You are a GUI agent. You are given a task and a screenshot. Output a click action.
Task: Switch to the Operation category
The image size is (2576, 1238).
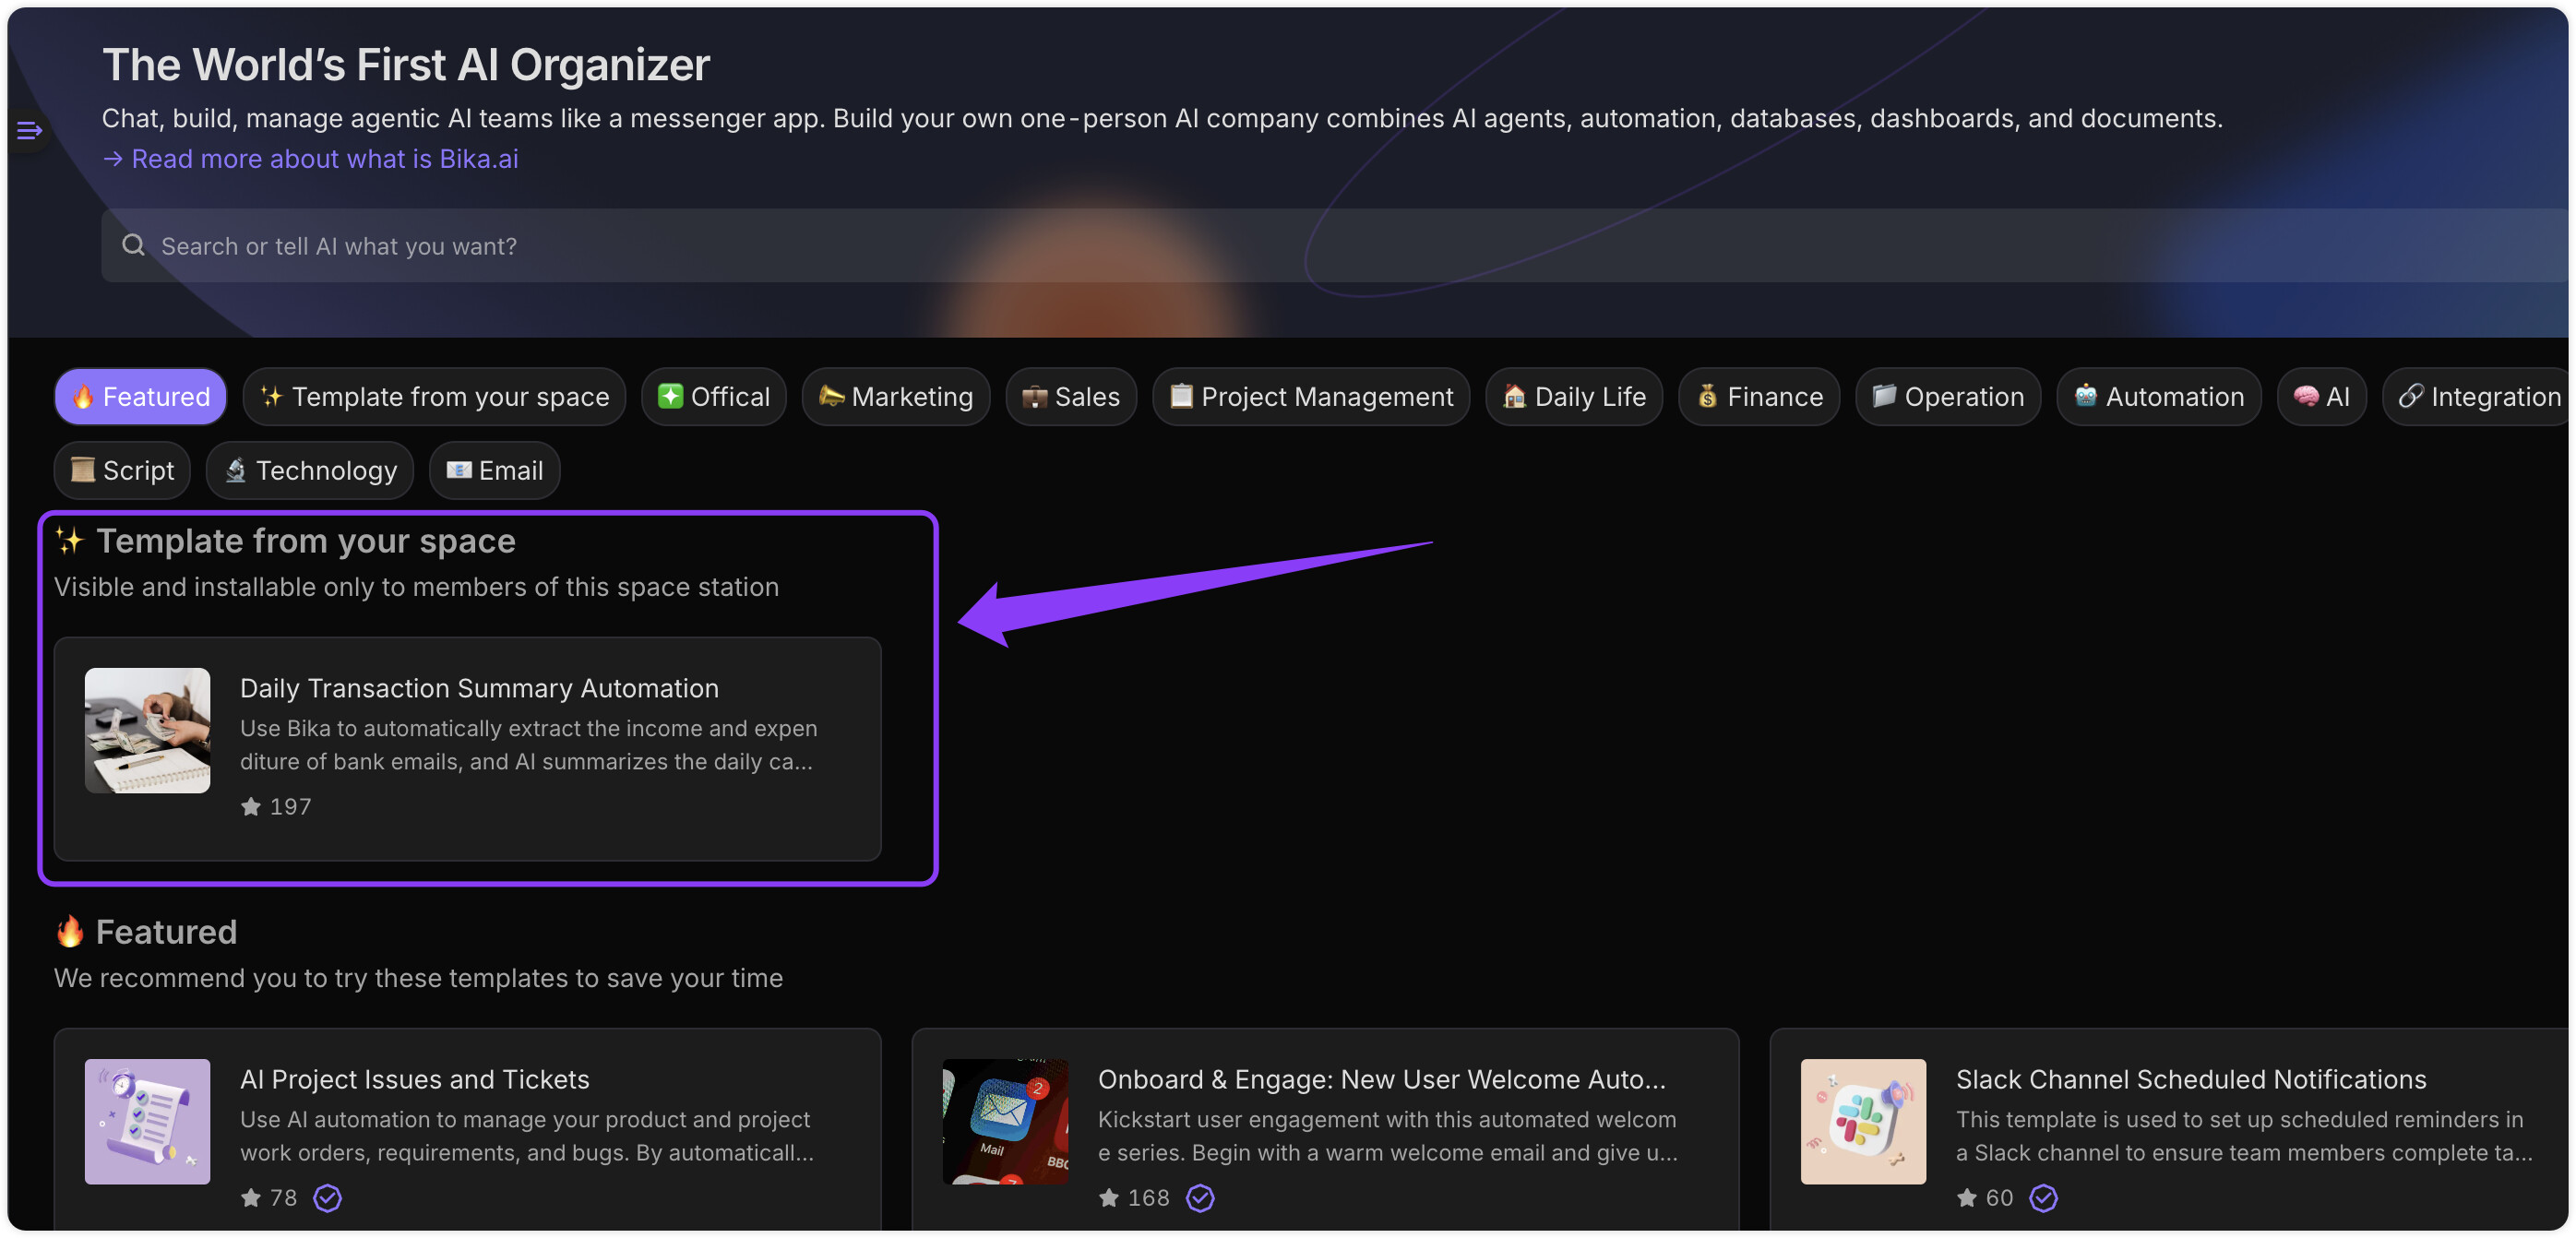[1947, 397]
